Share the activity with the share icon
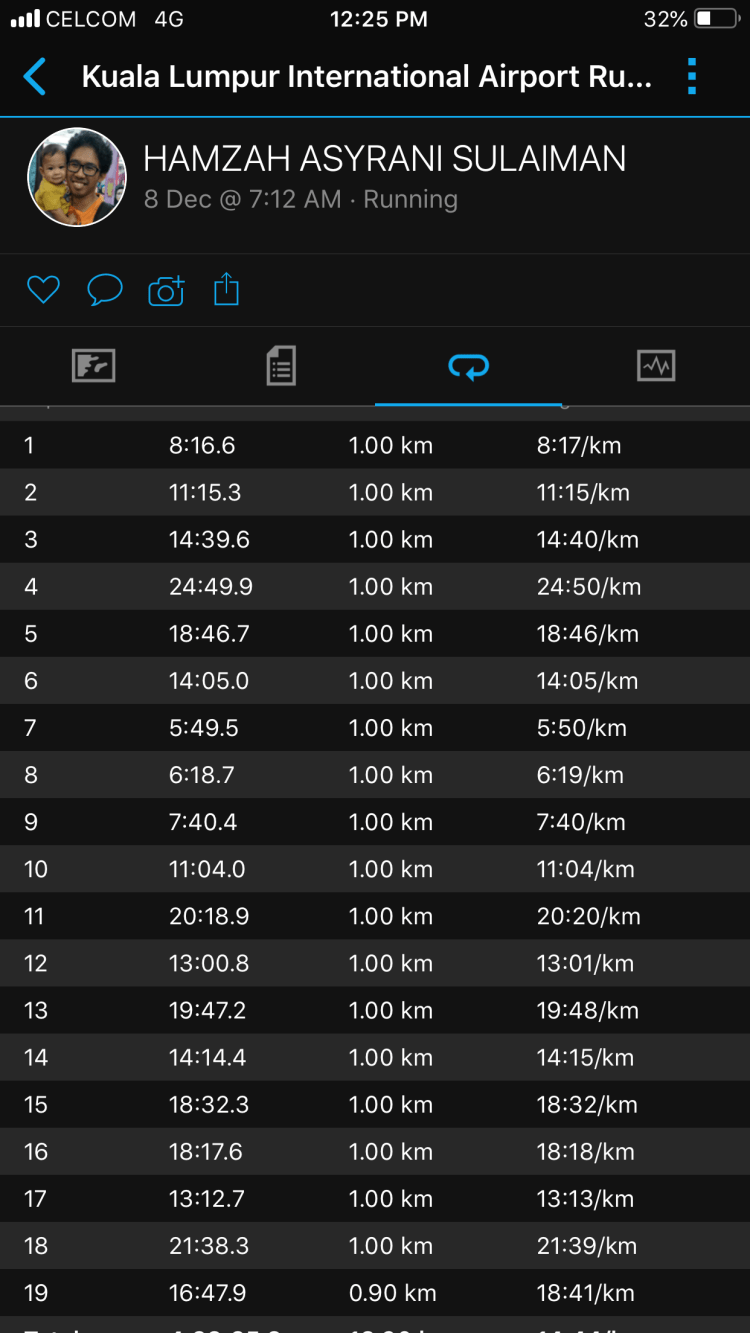This screenshot has width=750, height=1333. (227, 290)
